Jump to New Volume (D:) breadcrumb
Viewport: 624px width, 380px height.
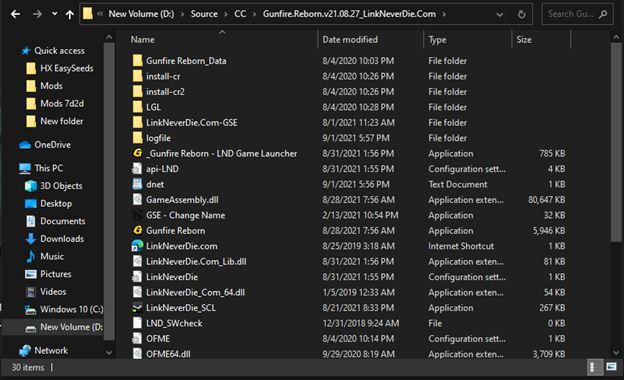click(141, 14)
